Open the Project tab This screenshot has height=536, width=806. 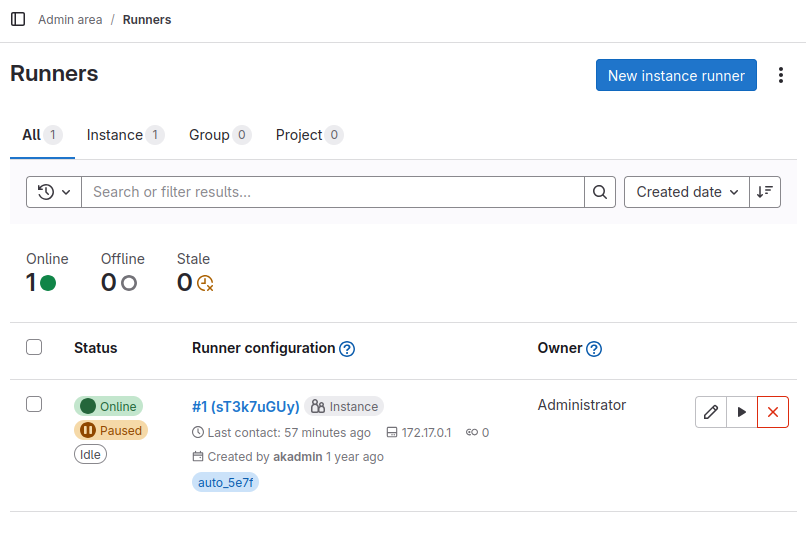click(309, 135)
